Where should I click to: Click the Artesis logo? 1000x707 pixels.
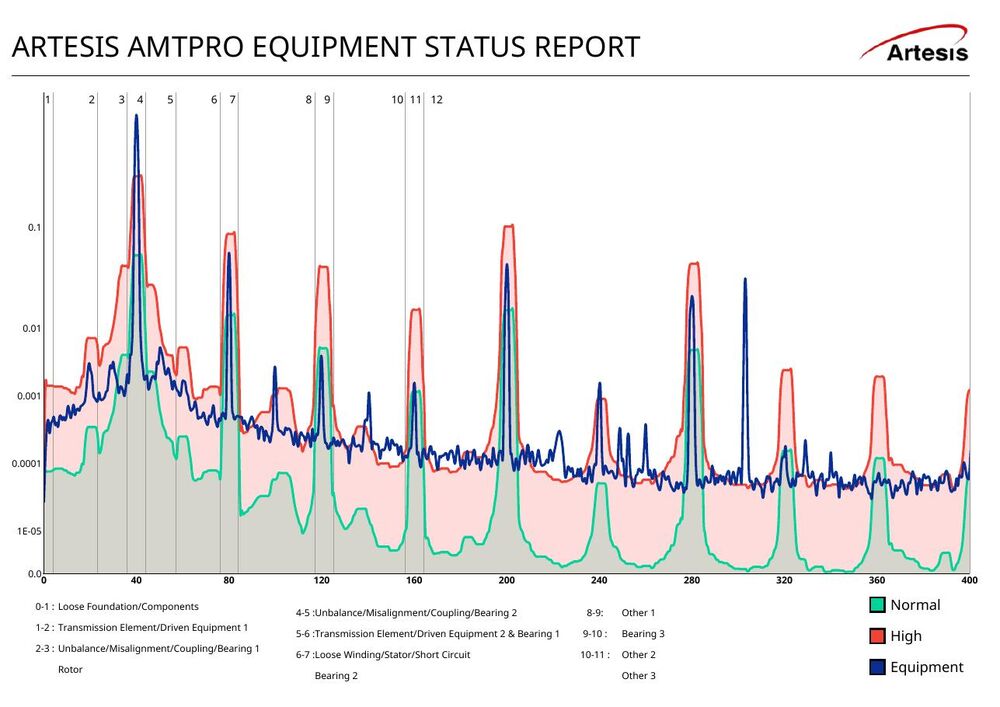click(x=914, y=44)
